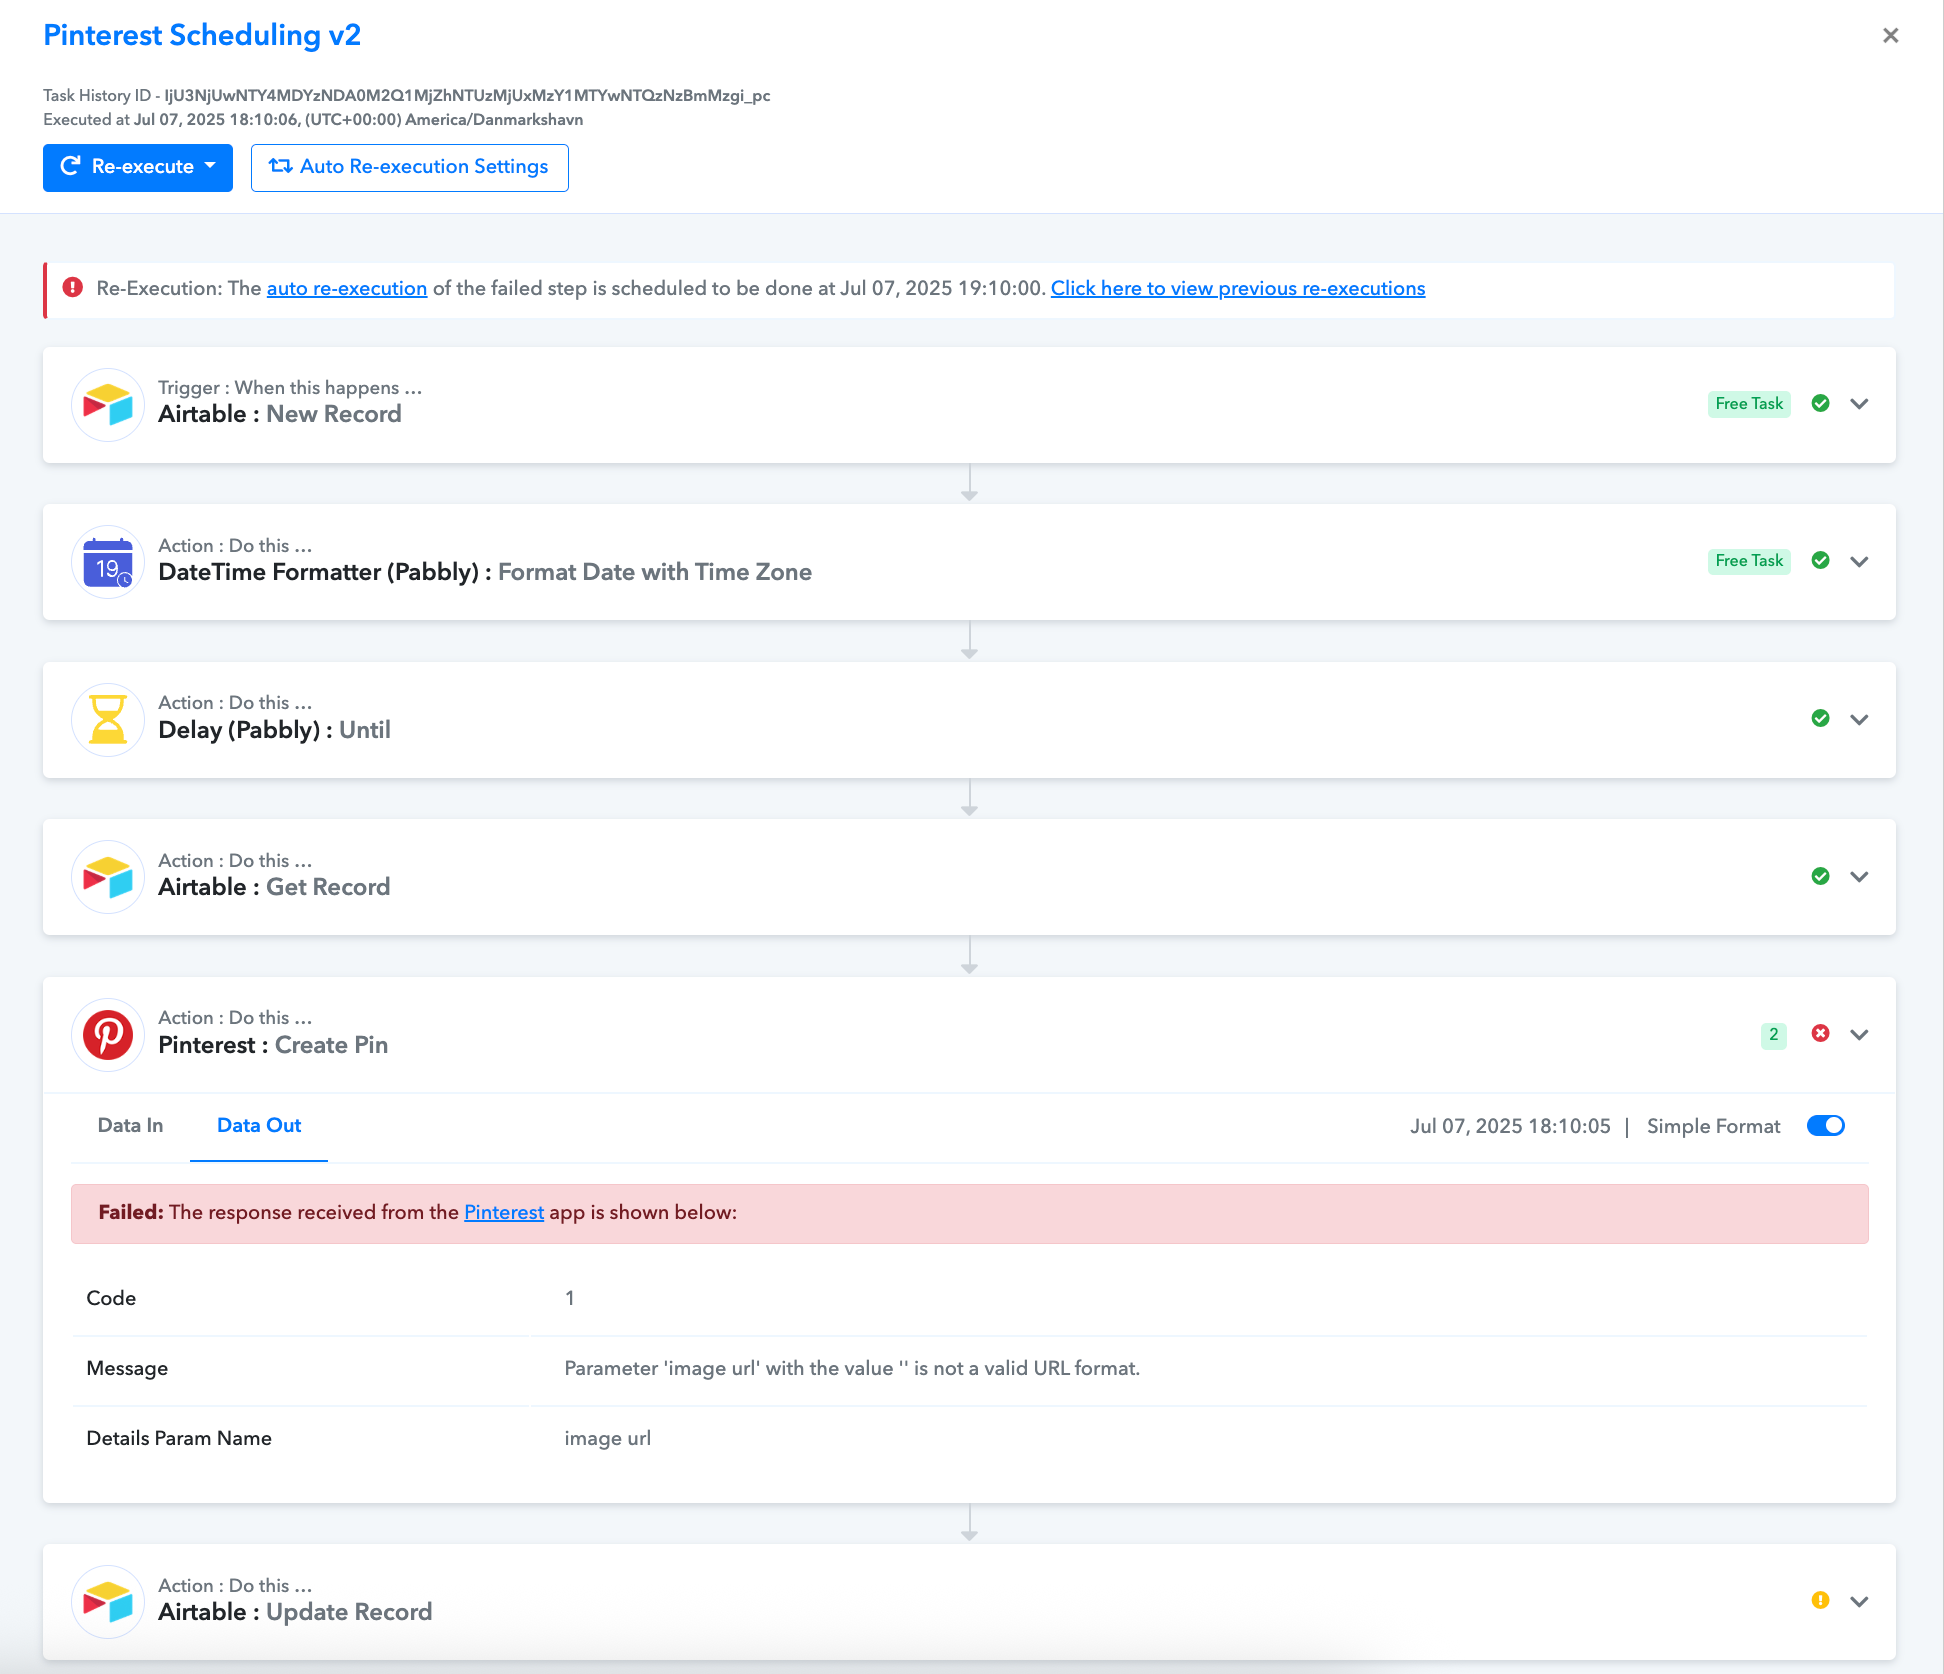Open the Pinterest link in failure message

click(504, 1212)
